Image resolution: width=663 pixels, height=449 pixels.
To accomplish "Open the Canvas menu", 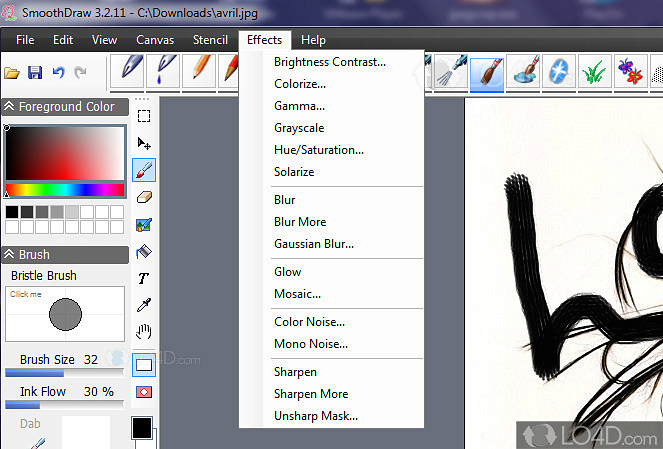I will tap(155, 40).
